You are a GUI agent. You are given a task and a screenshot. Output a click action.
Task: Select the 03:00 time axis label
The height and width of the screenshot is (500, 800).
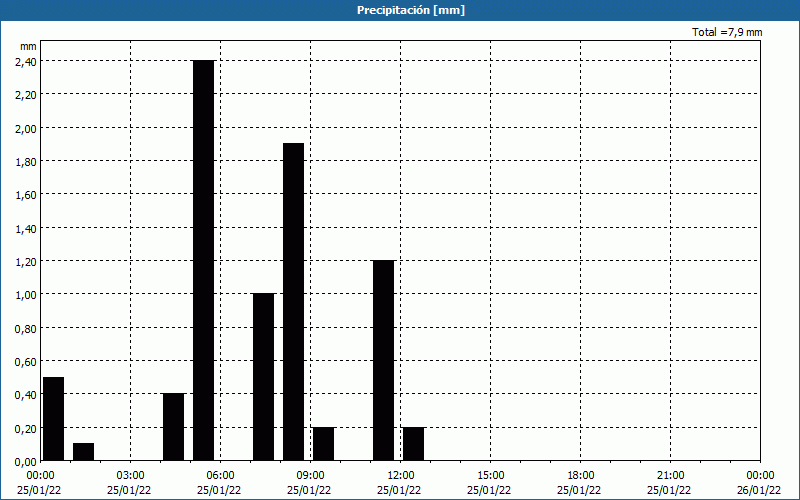[131, 476]
